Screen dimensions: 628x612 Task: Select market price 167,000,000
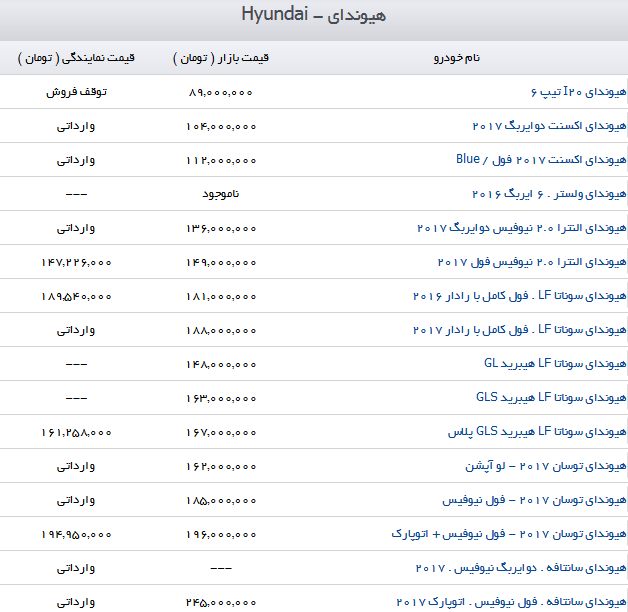[221, 433]
